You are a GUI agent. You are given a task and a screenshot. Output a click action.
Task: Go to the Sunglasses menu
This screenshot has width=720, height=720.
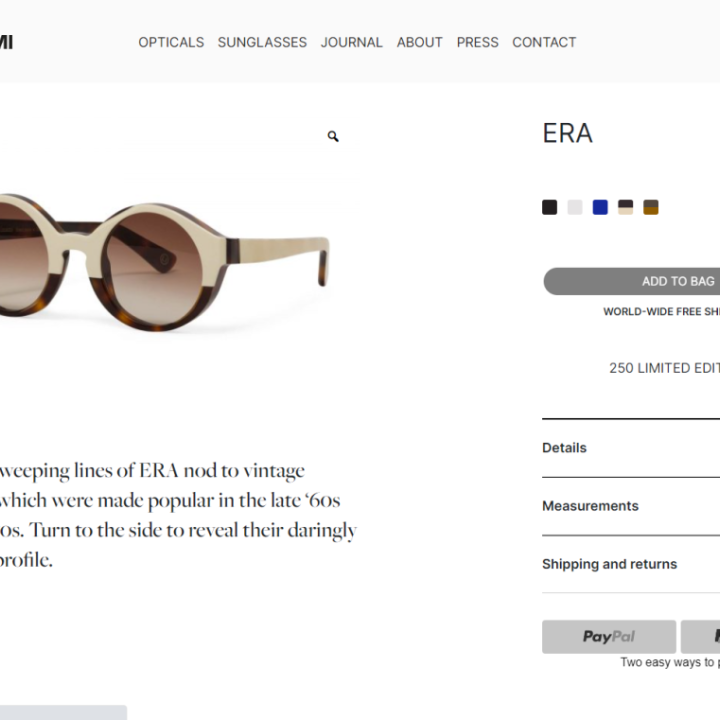pyautogui.click(x=262, y=42)
